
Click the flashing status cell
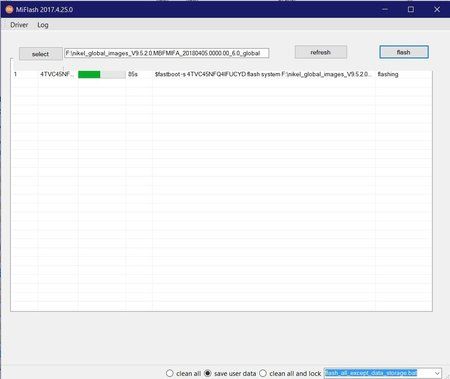point(388,74)
